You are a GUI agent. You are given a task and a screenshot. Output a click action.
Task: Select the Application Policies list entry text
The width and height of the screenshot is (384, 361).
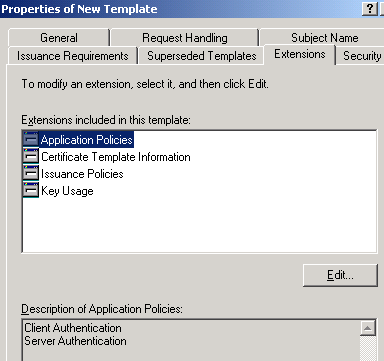(x=87, y=140)
